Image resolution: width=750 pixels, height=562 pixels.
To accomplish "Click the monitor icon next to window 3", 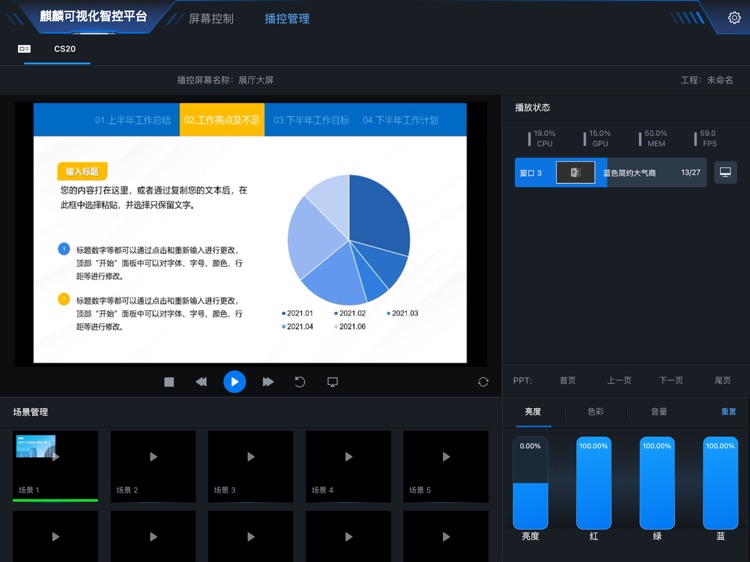I will tap(726, 172).
